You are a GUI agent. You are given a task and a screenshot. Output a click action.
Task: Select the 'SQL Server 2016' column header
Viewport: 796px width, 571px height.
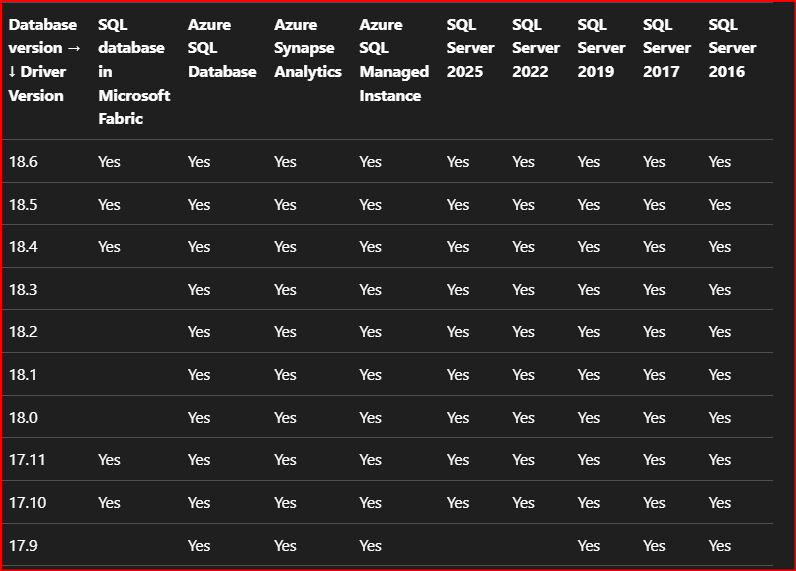coord(732,48)
